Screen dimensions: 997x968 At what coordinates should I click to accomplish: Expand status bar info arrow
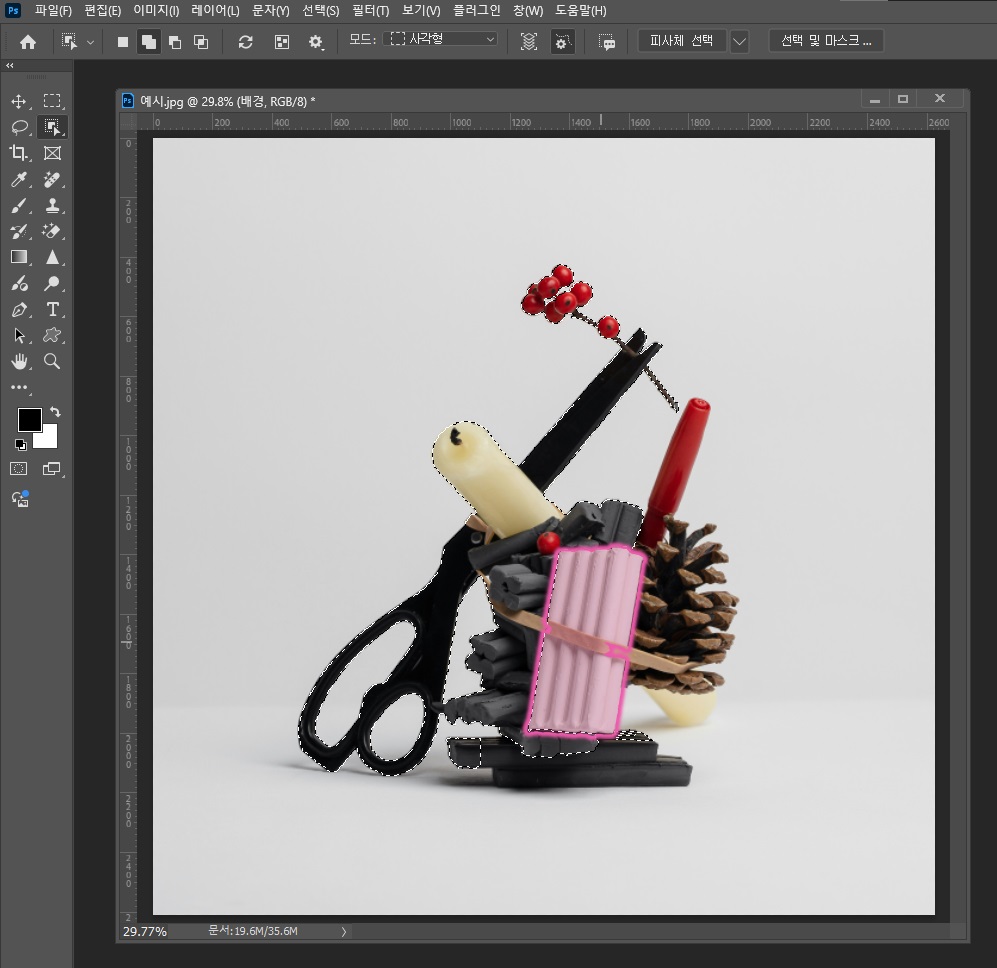point(343,932)
